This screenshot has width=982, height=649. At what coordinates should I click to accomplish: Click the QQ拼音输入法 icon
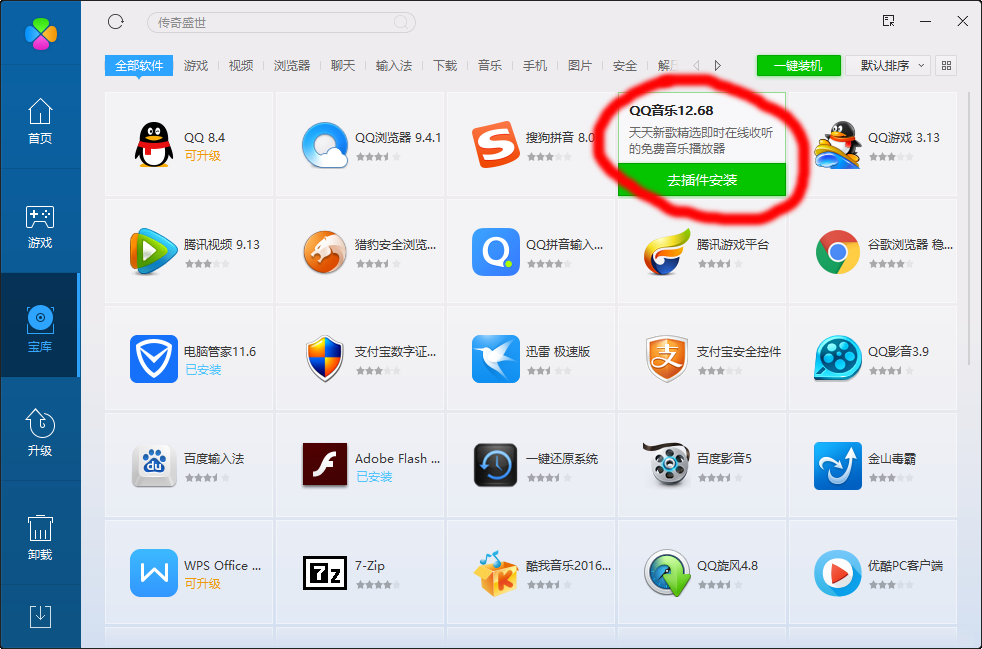[x=495, y=252]
